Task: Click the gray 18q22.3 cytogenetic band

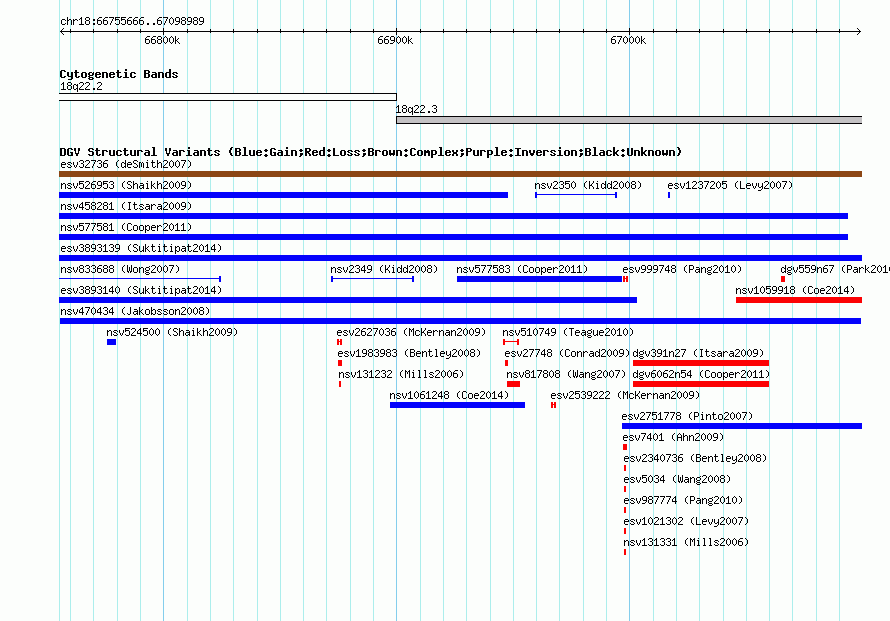Action: coord(629,120)
